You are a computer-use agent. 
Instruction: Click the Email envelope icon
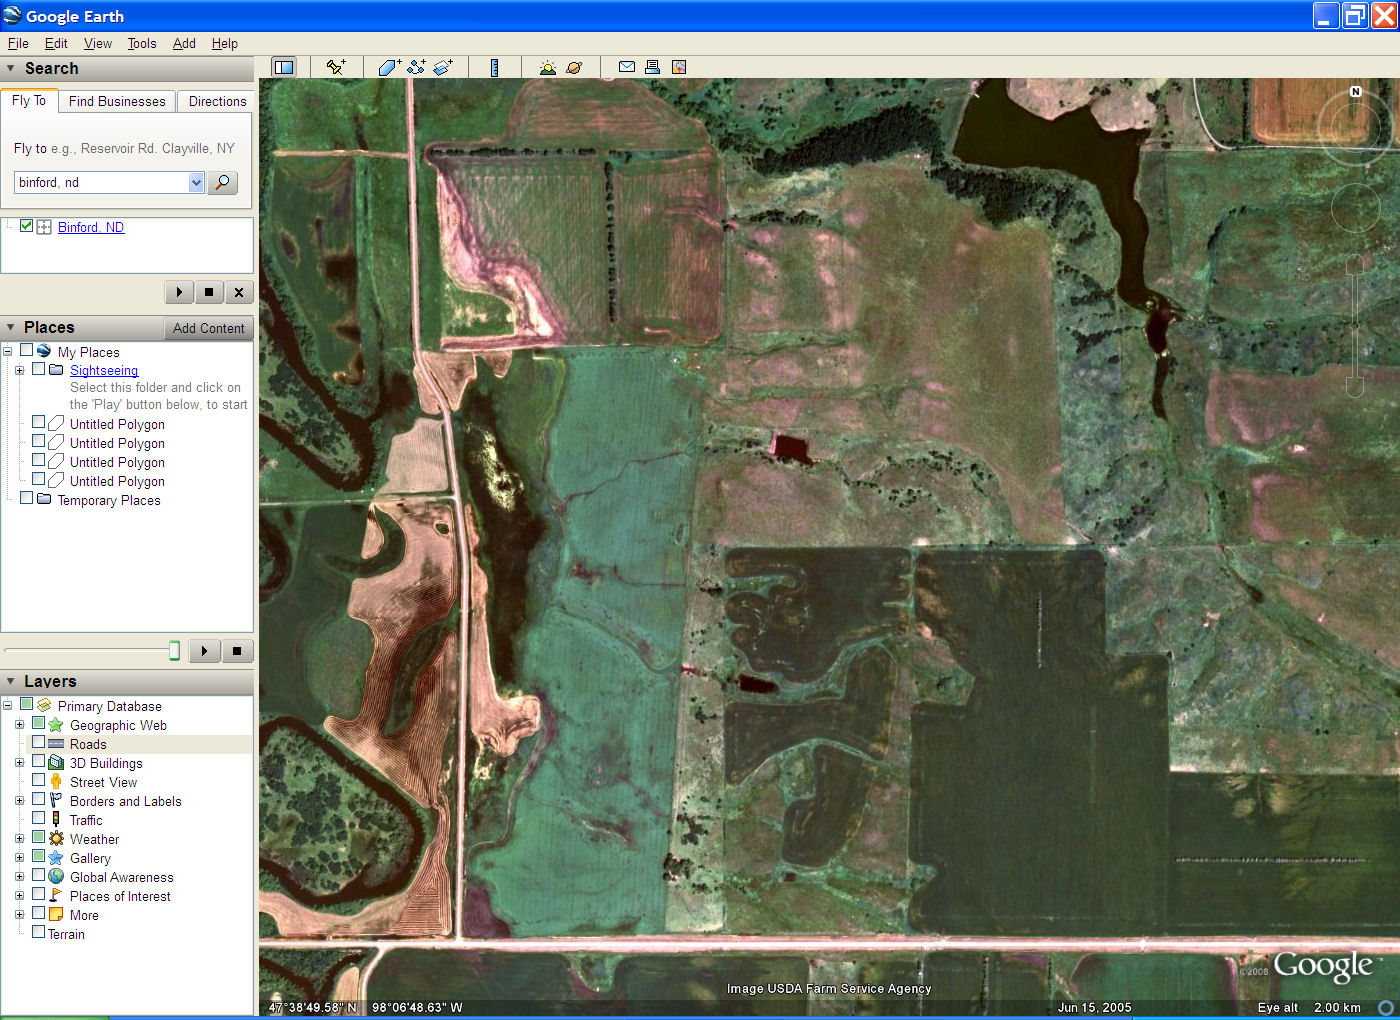(627, 67)
